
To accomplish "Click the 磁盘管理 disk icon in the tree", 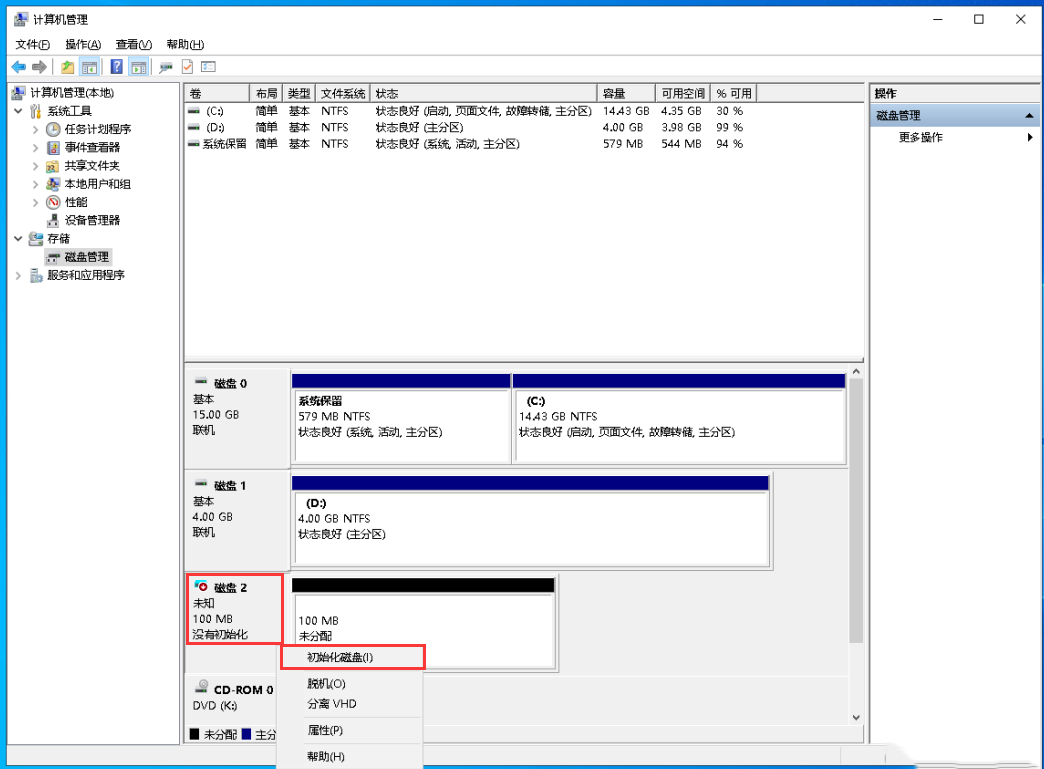I will tap(53, 257).
